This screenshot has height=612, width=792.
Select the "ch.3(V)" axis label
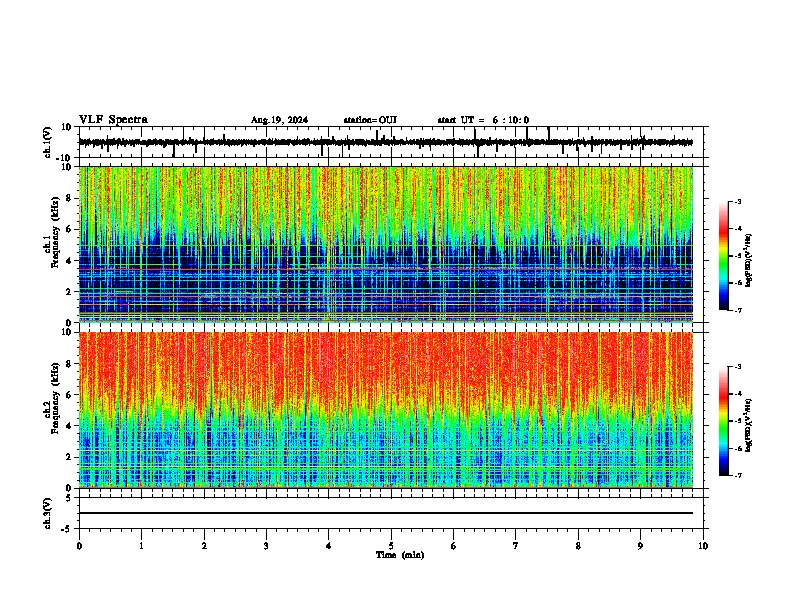tap(48, 513)
